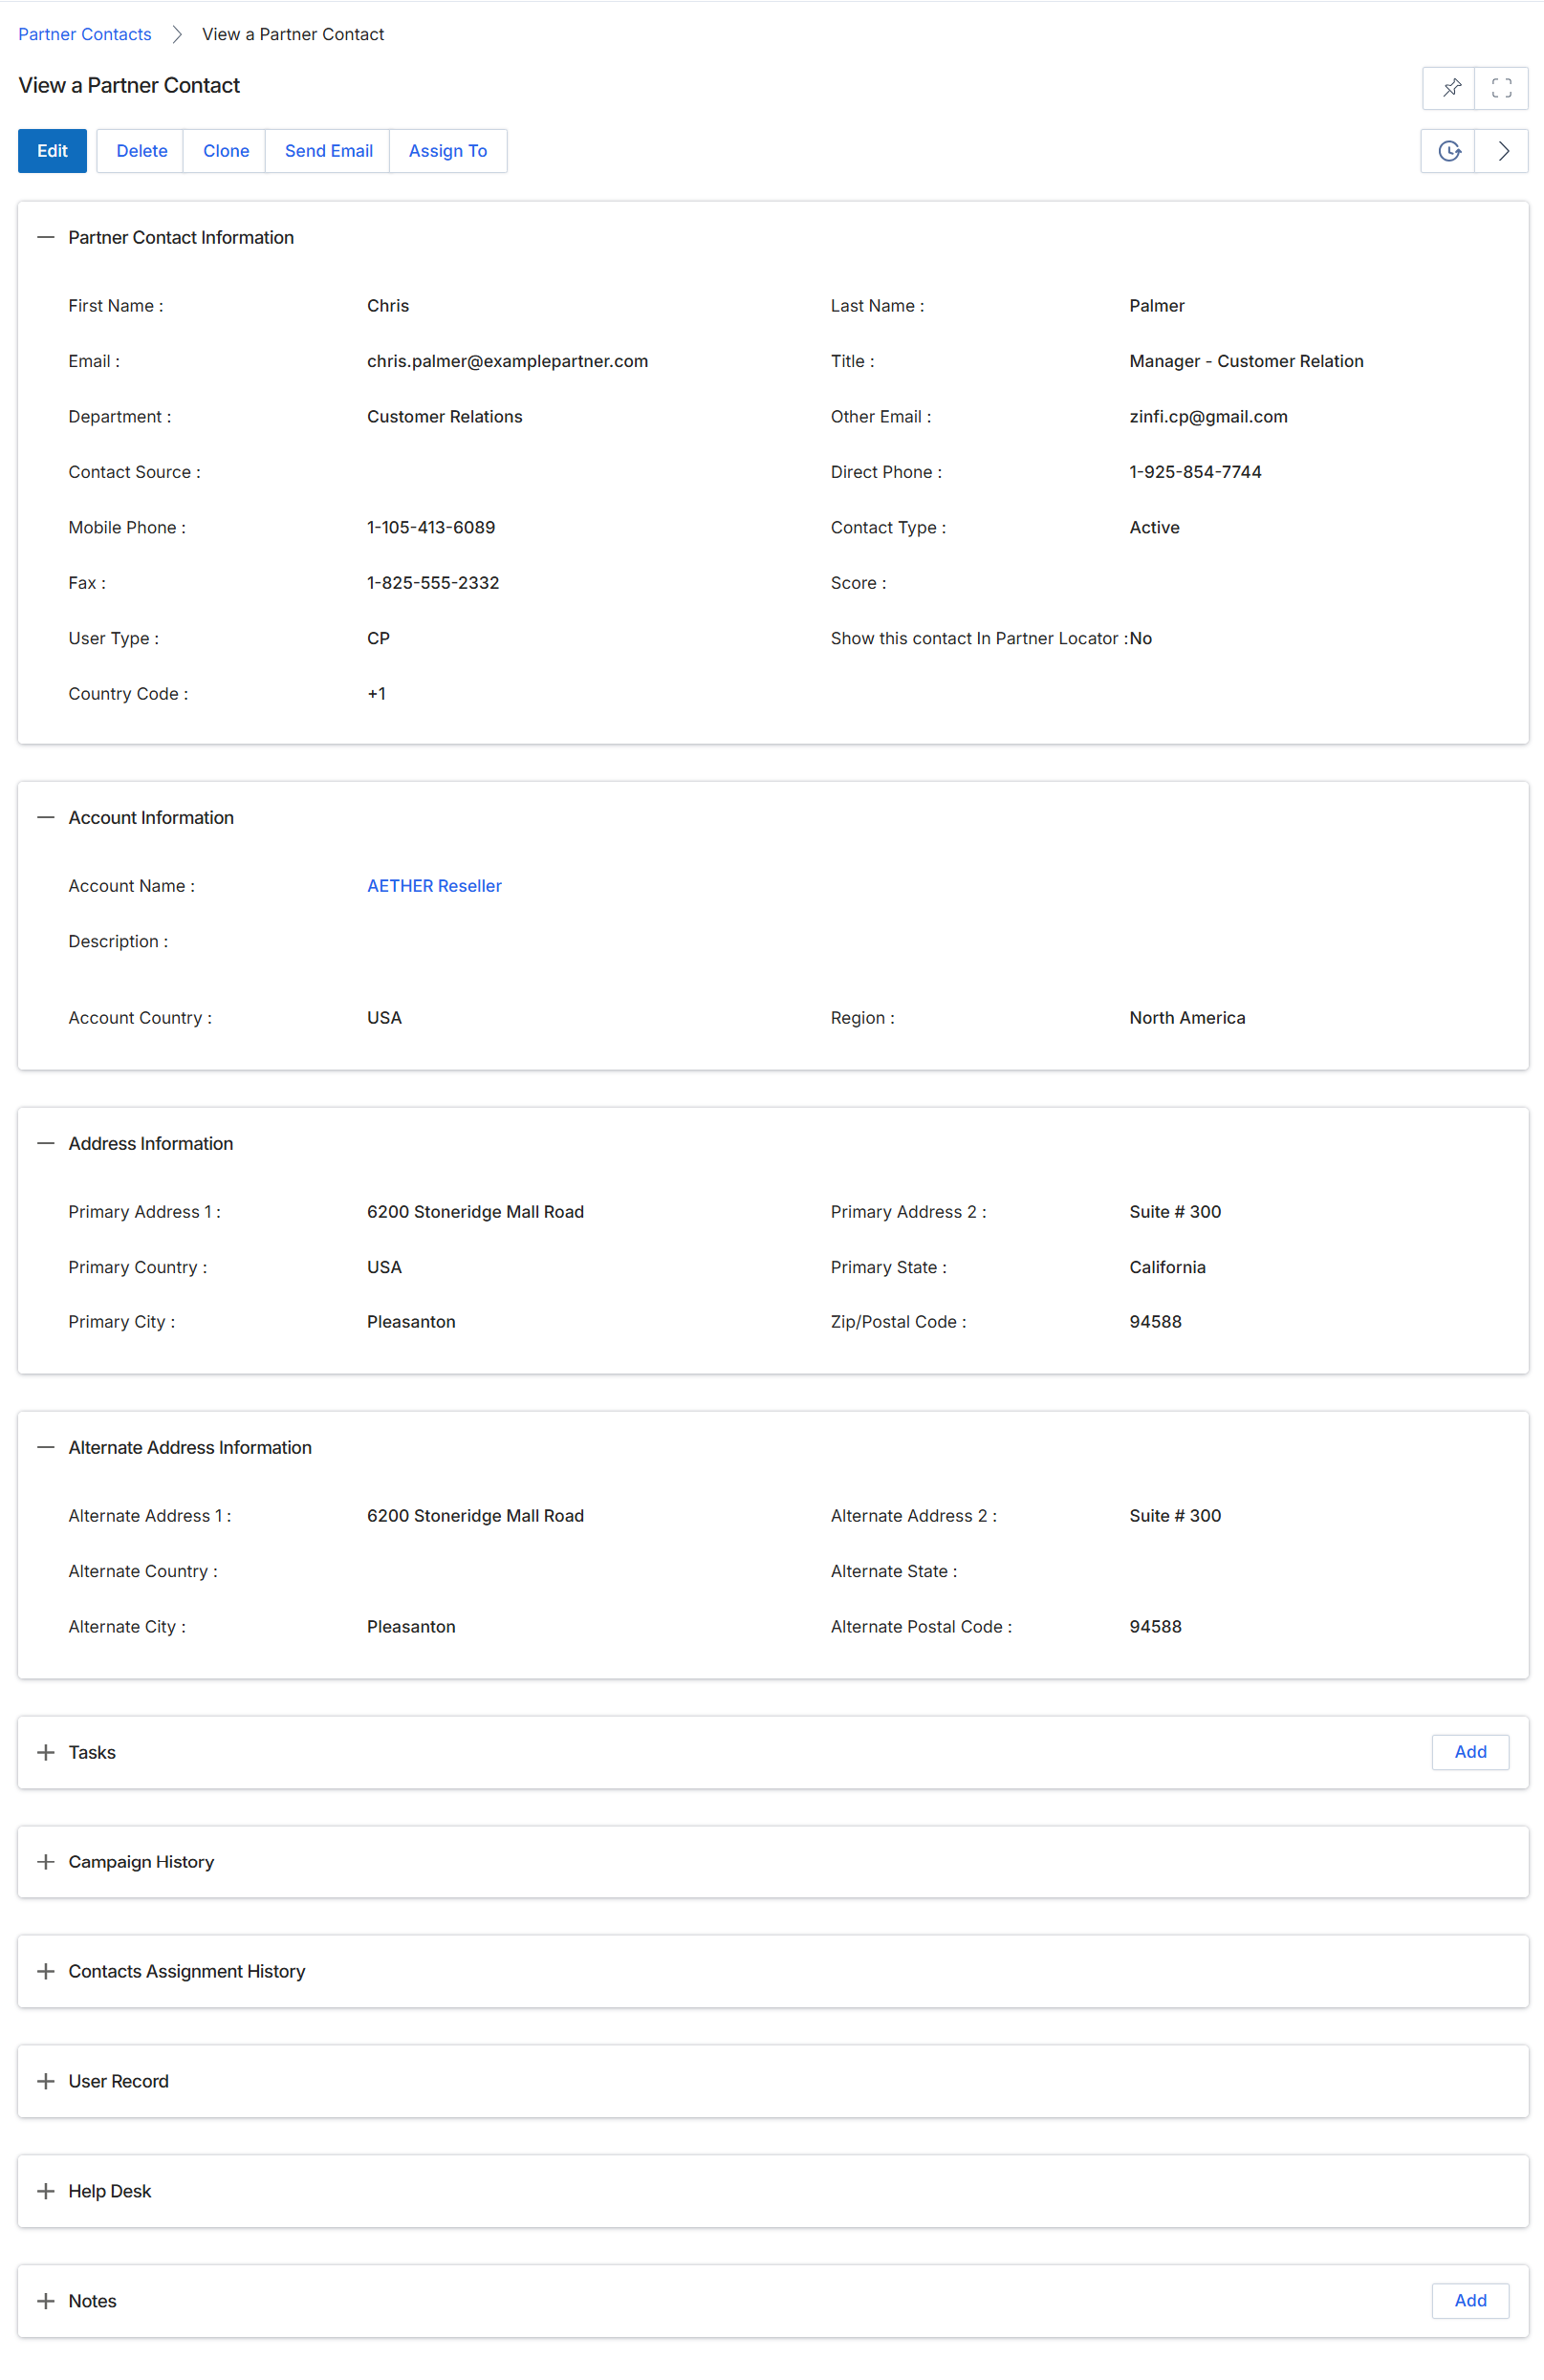The width and height of the screenshot is (1544, 2380).
Task: Click Send Email button
Action: pos(328,151)
